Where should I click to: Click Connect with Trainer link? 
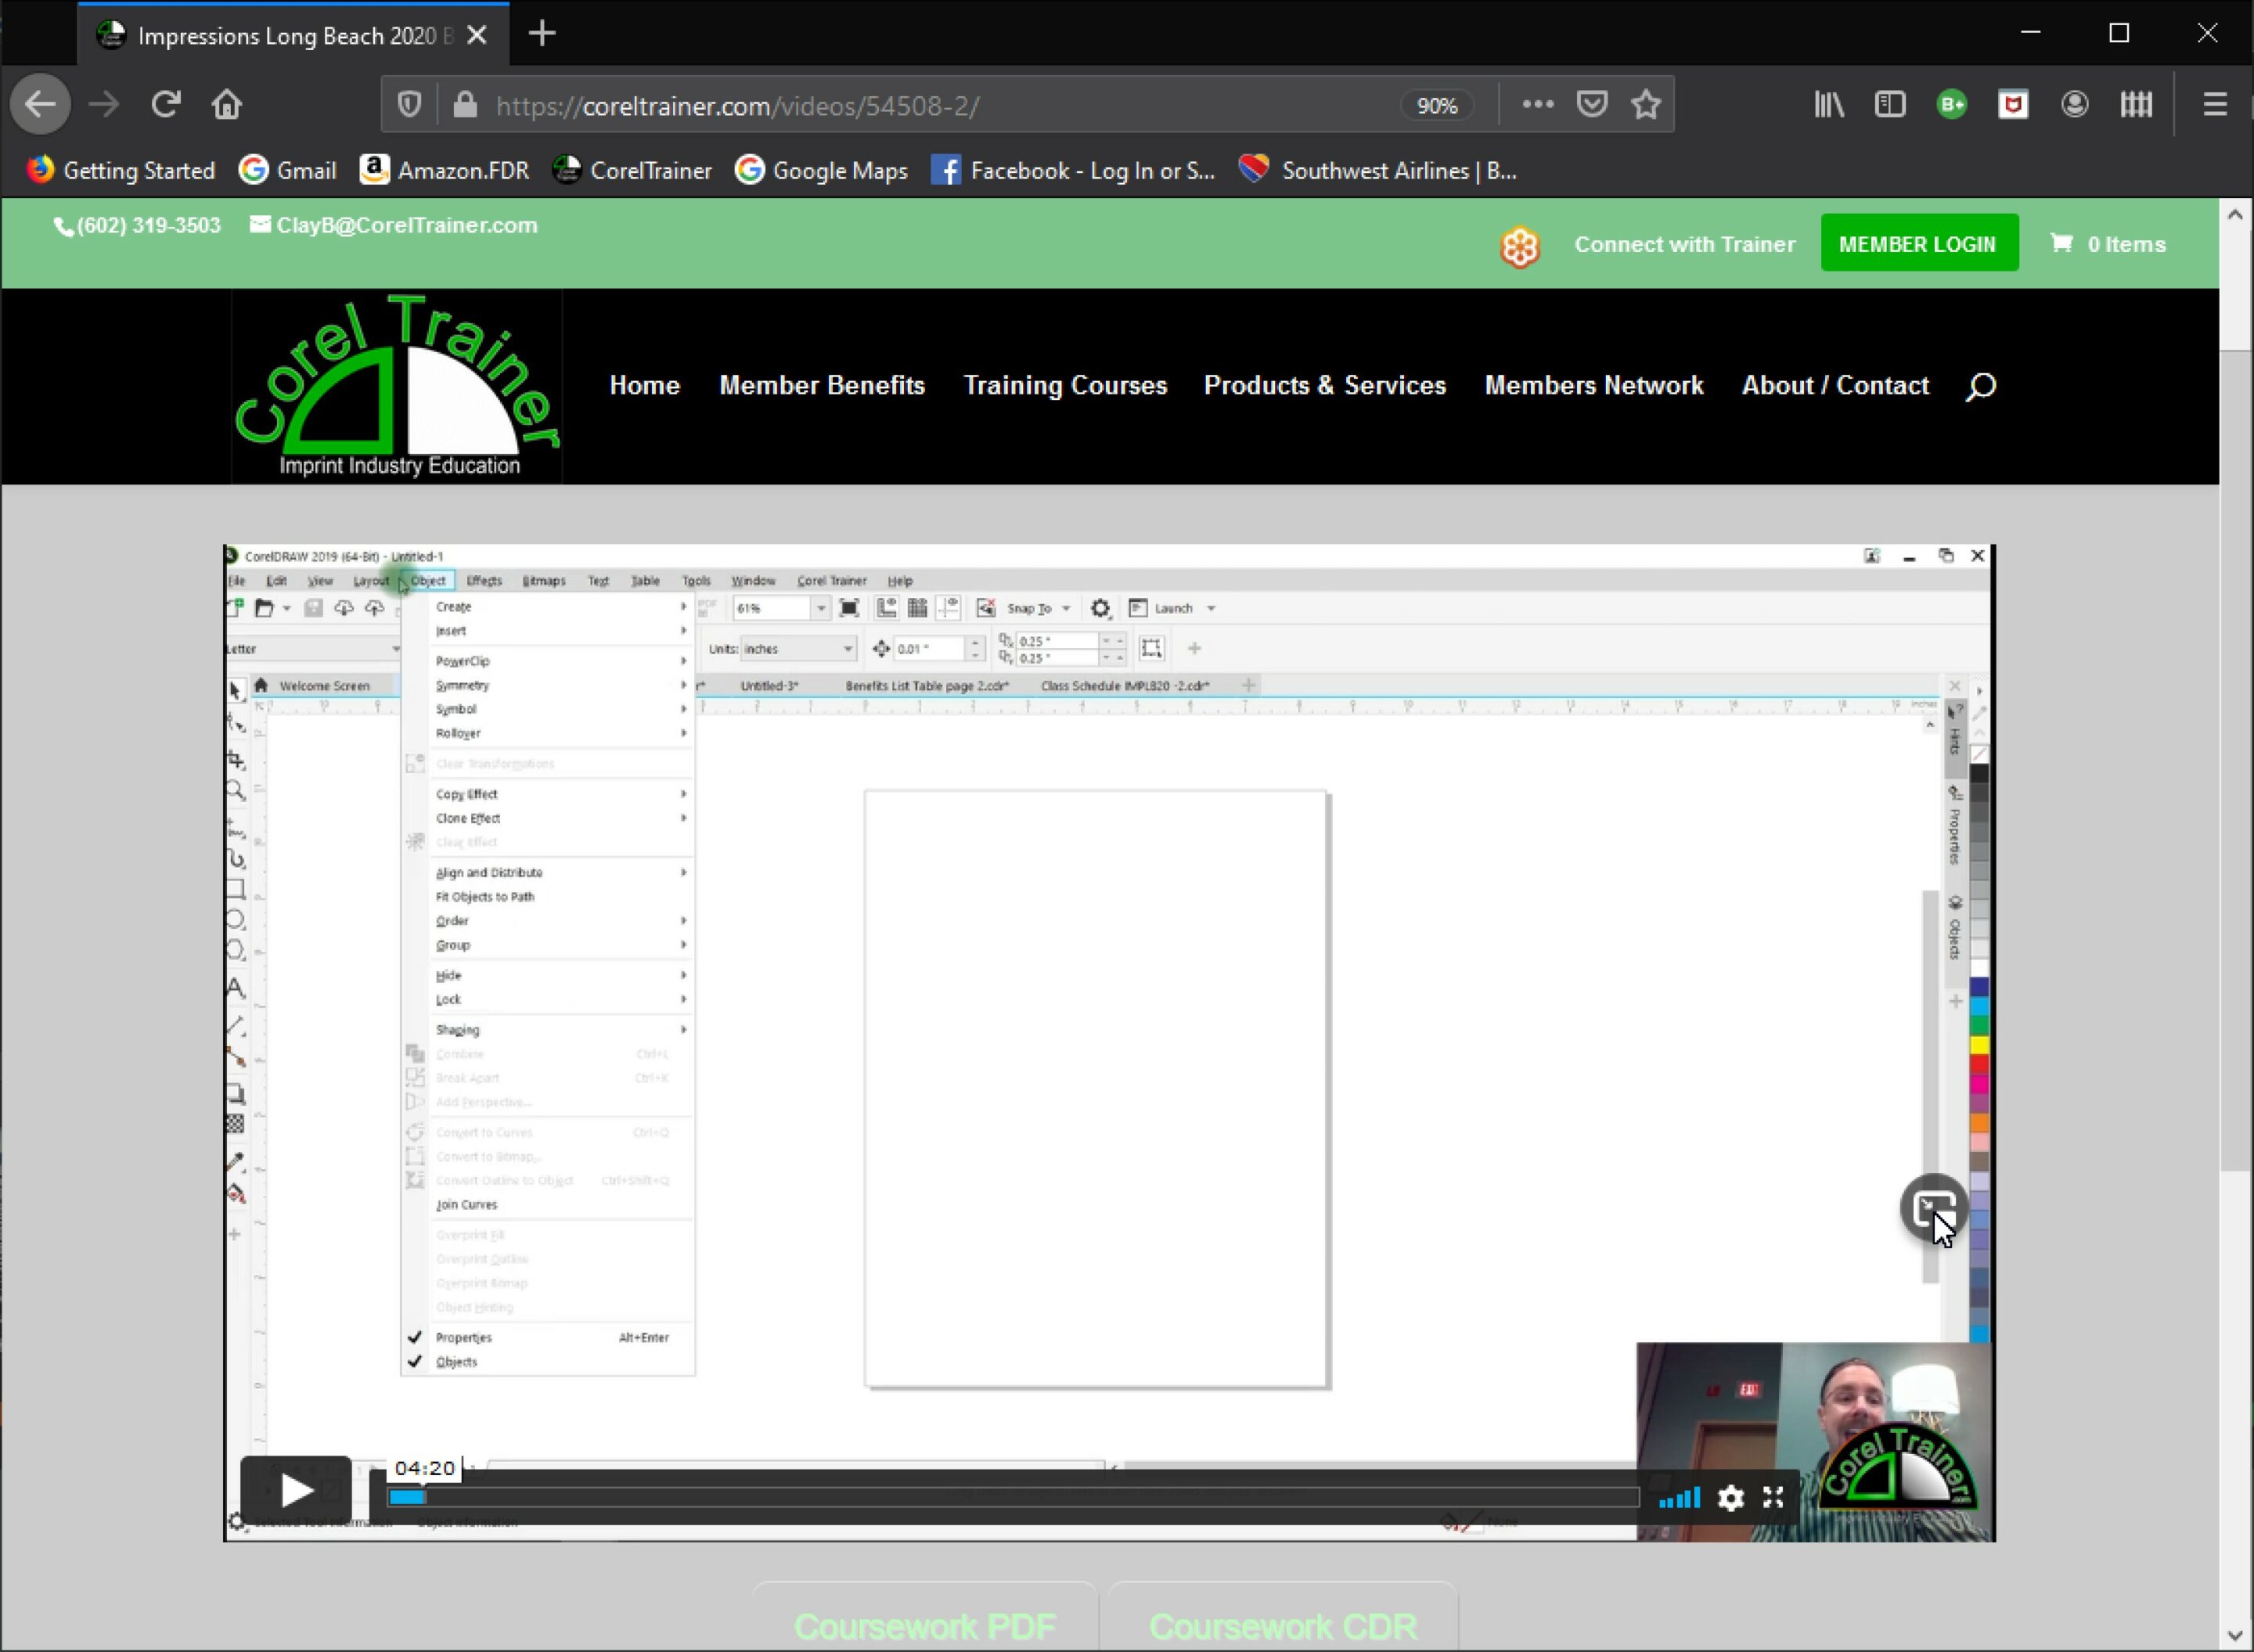[1684, 244]
